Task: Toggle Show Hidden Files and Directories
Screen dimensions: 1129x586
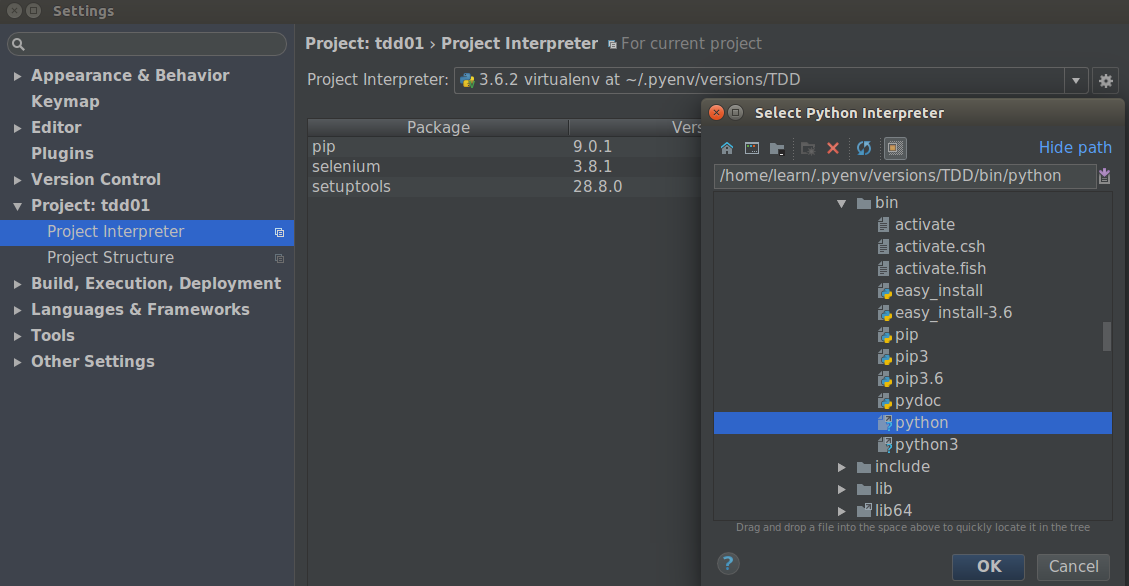Action: click(x=893, y=147)
